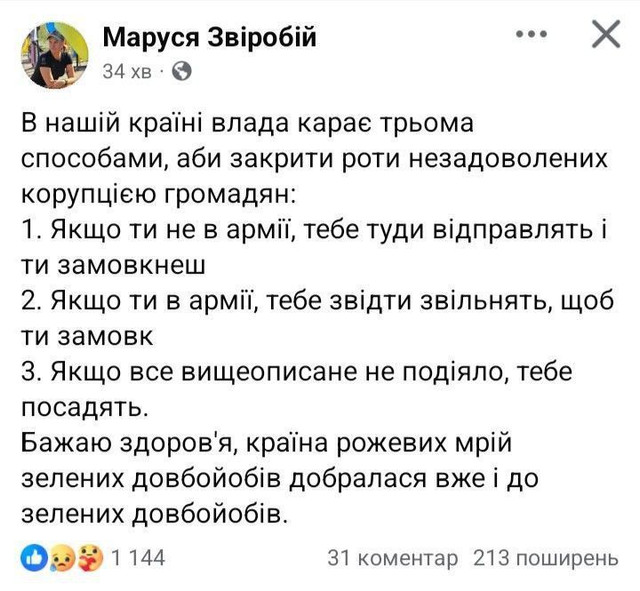Click the sad crying reaction icon
The height and width of the screenshot is (591, 640).
(x=62, y=557)
